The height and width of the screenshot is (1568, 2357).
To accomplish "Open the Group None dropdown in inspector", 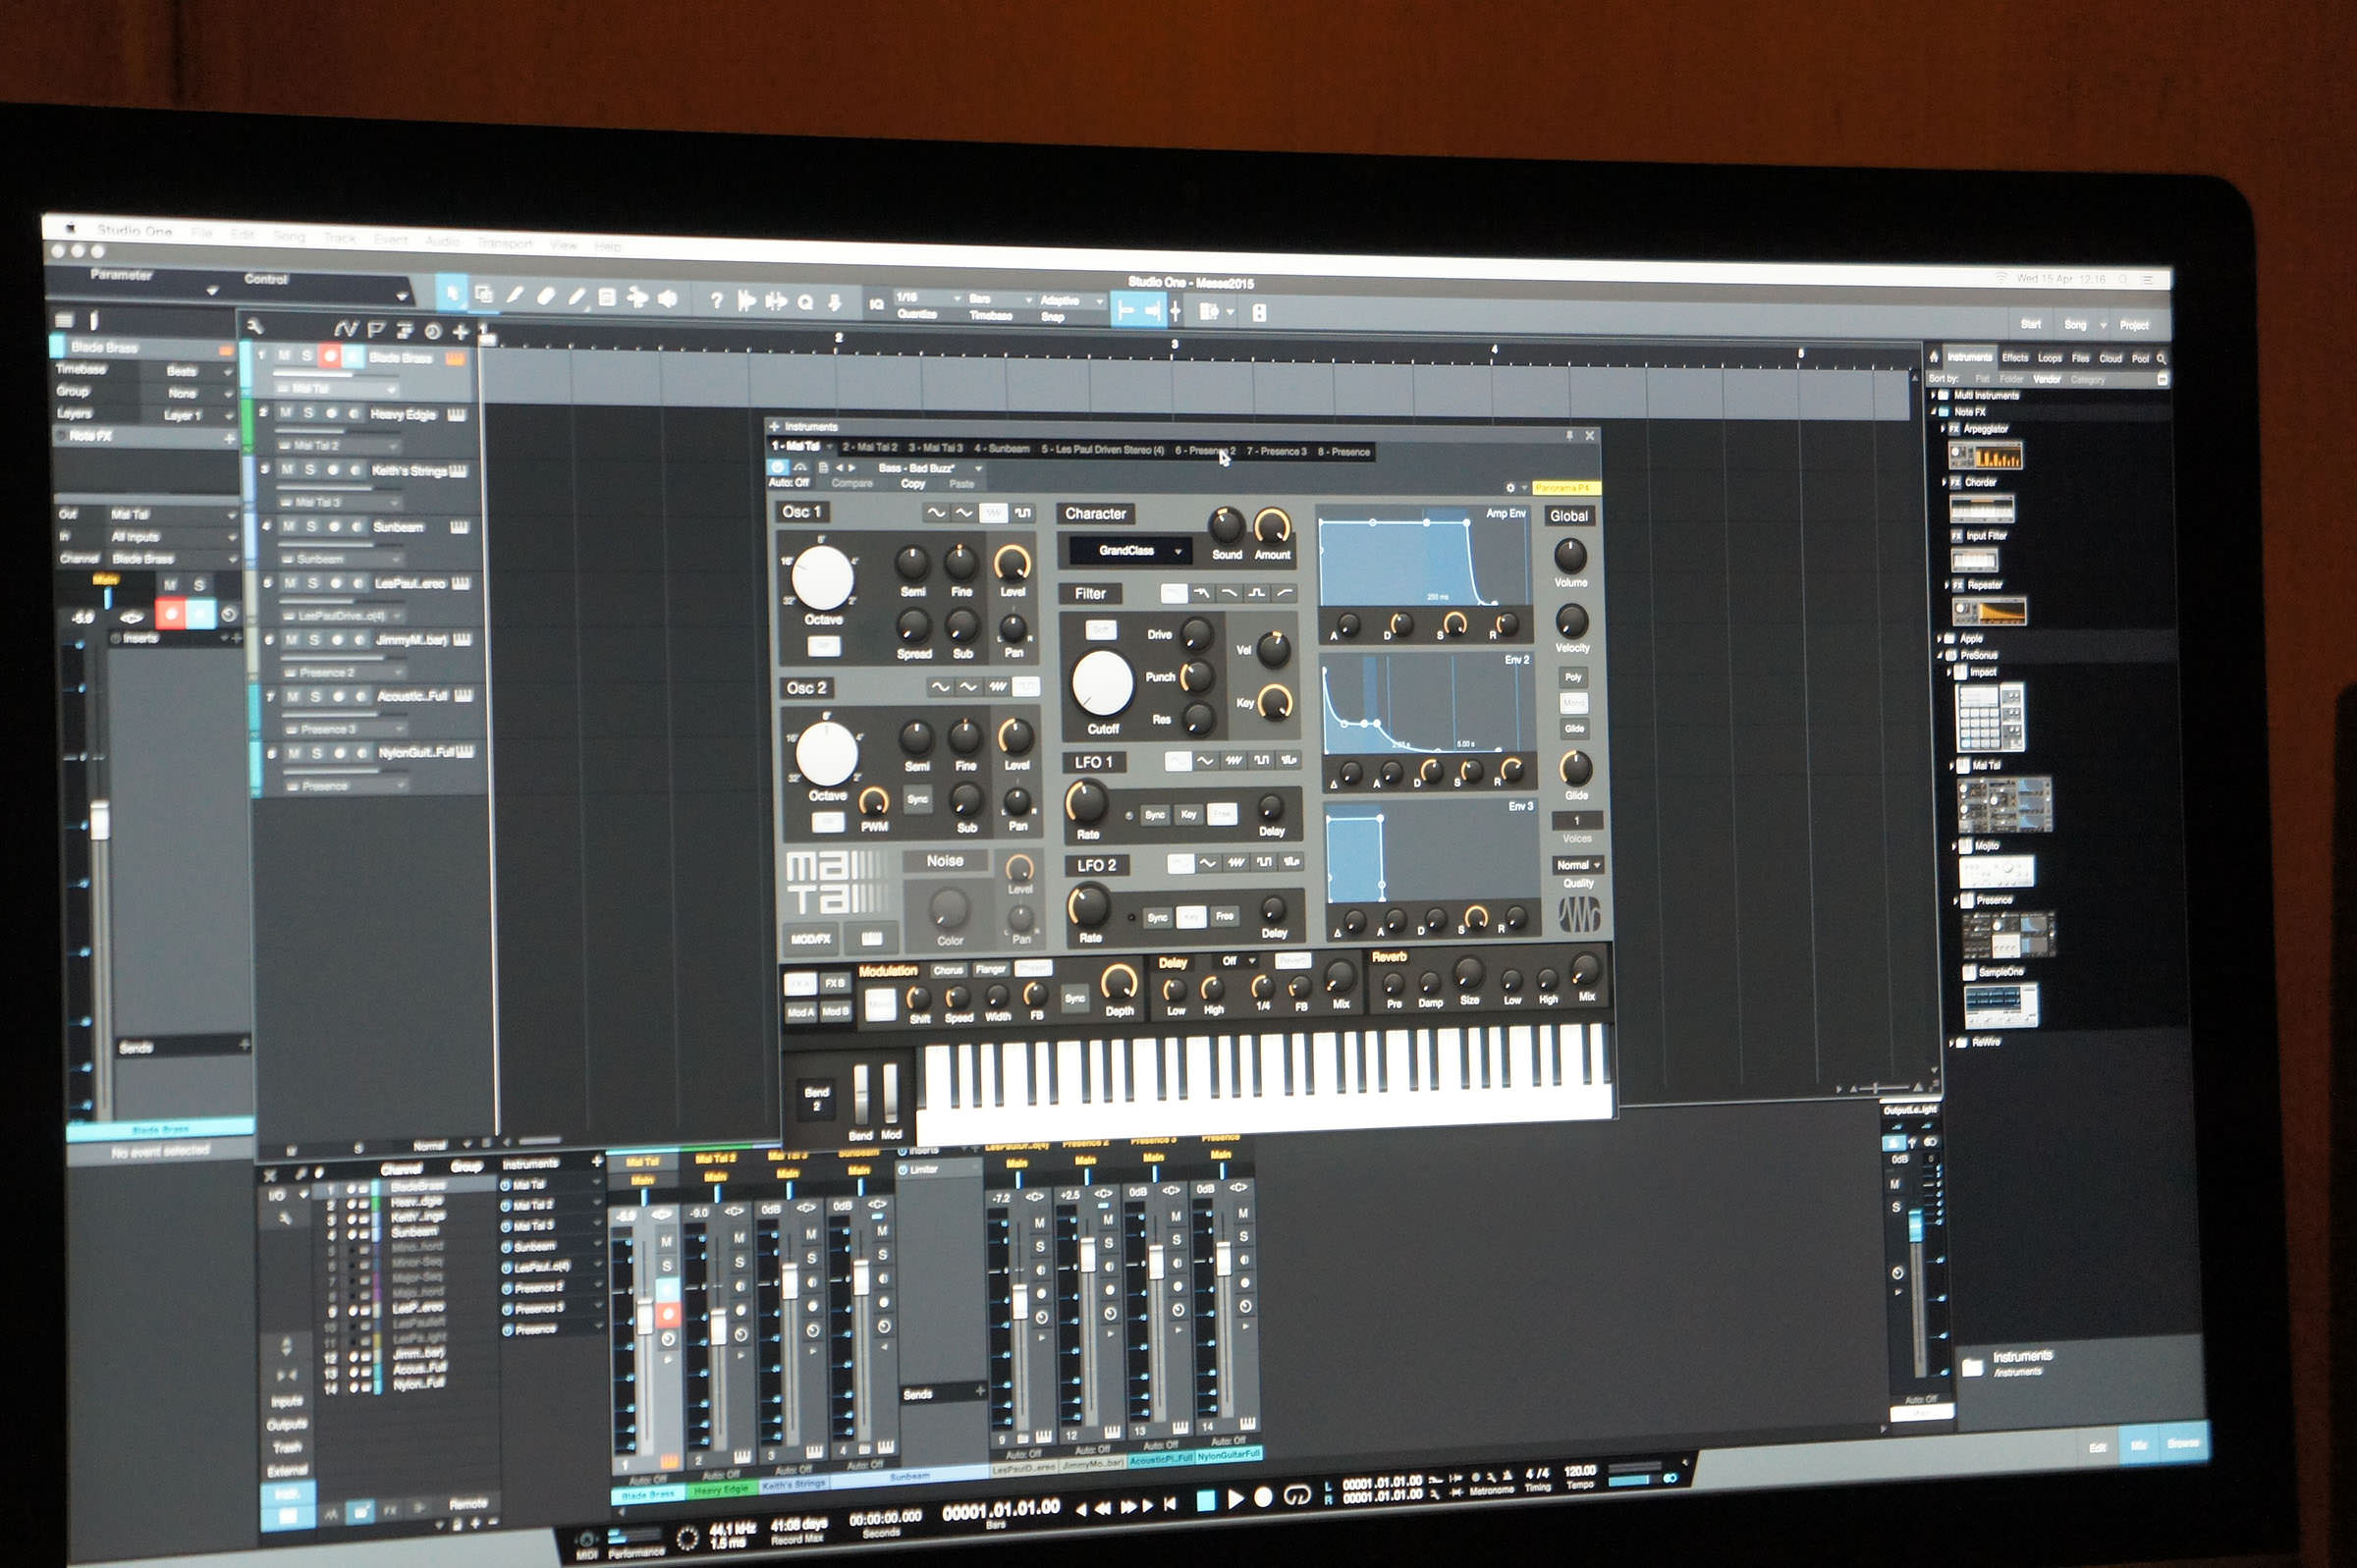I will pos(190,393).
